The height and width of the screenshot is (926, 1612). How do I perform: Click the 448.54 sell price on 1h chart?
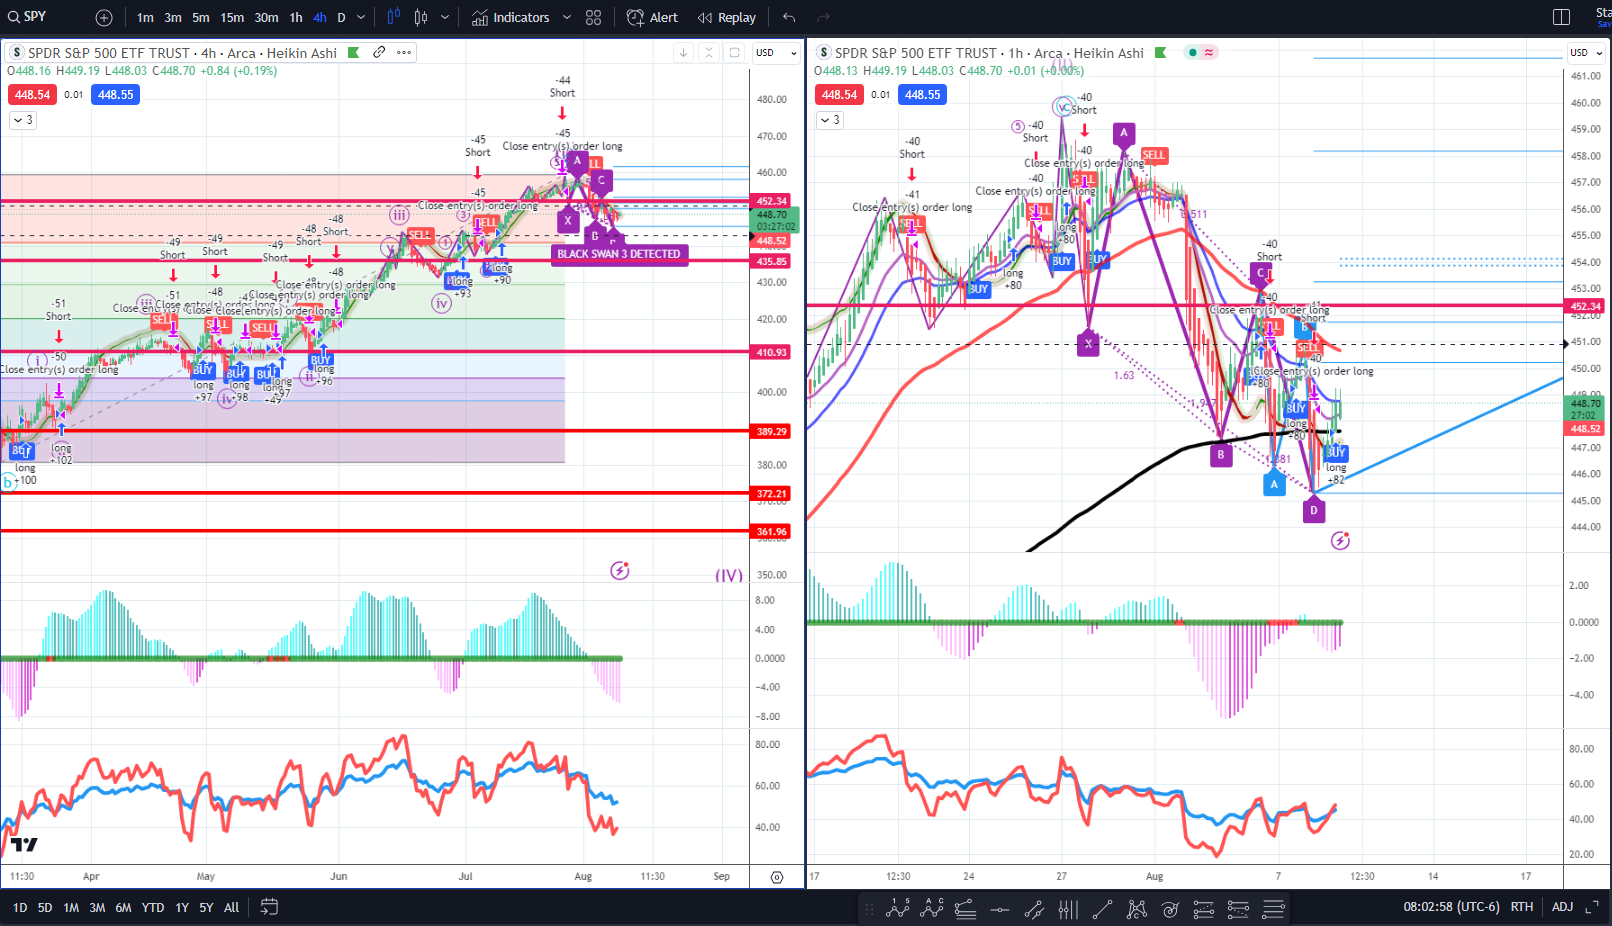click(x=839, y=95)
